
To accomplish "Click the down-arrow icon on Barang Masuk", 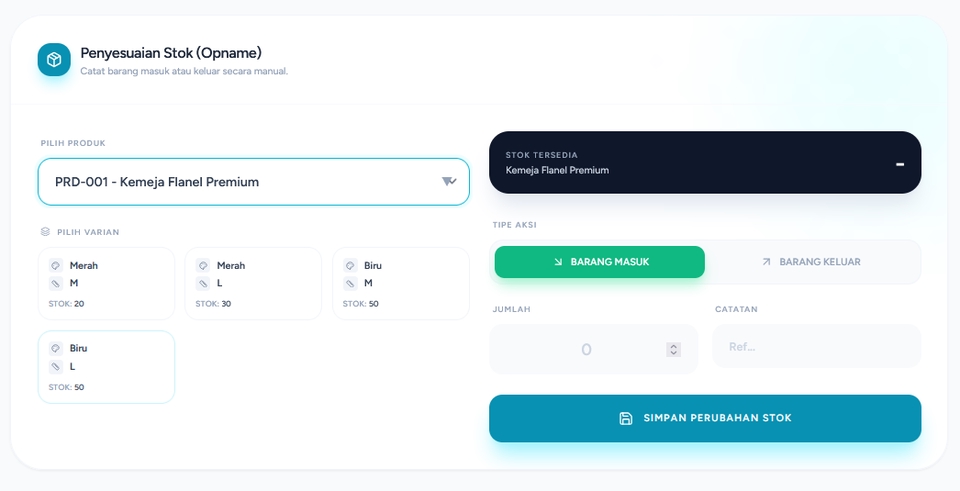I will coord(558,262).
